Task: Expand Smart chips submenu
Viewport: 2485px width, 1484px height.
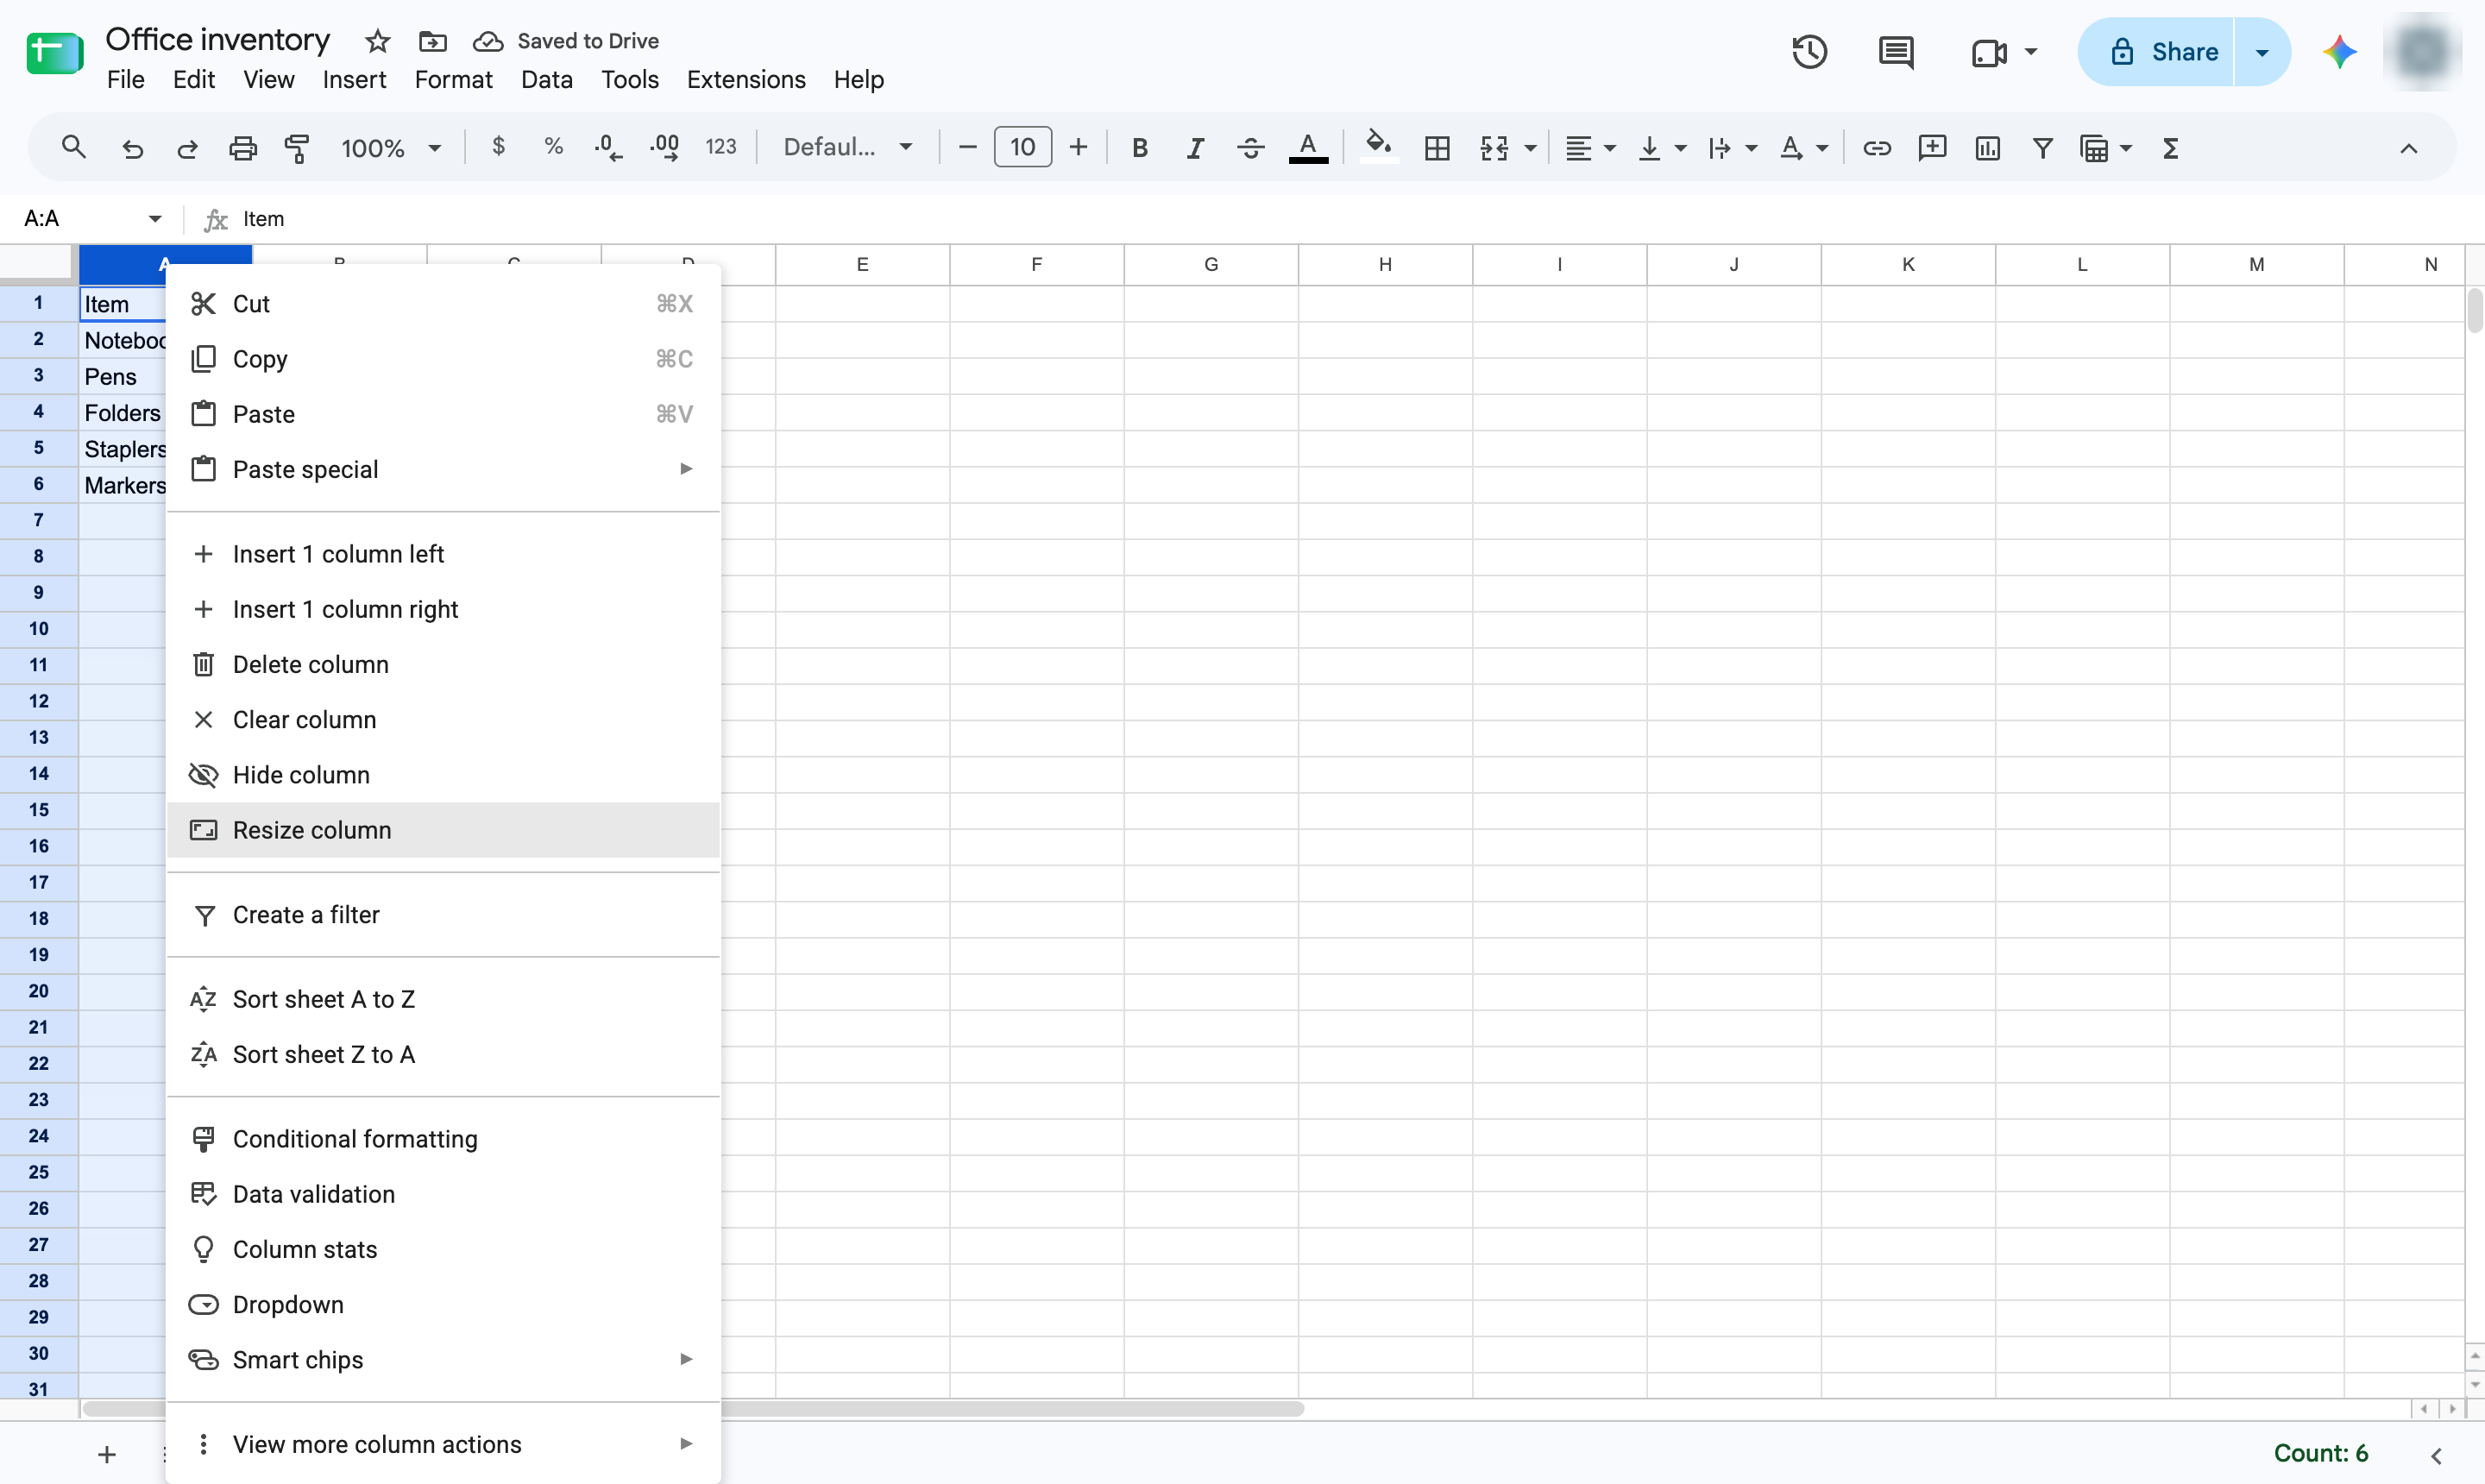Action: tap(443, 1359)
